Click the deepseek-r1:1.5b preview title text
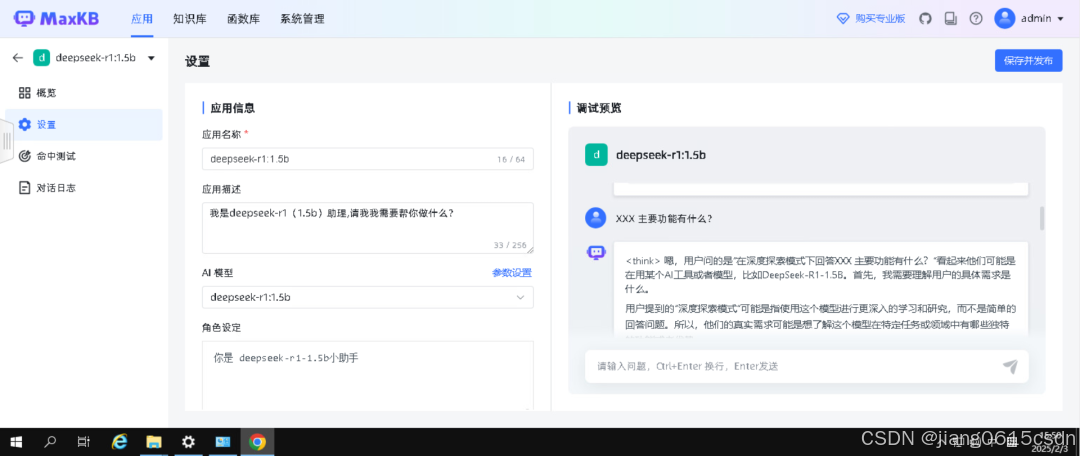The width and height of the screenshot is (1080, 456). (661, 155)
